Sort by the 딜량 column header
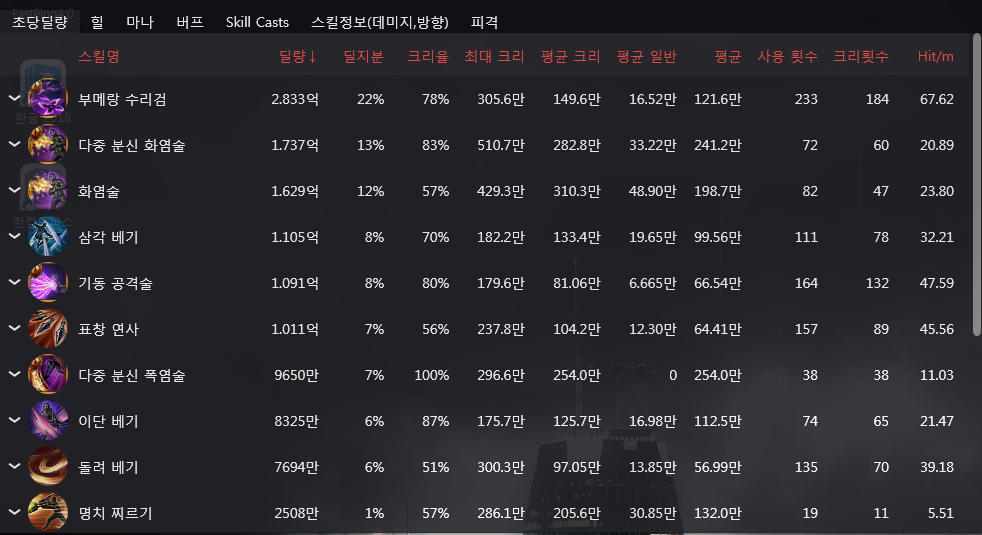The width and height of the screenshot is (982, 535). [x=298, y=56]
